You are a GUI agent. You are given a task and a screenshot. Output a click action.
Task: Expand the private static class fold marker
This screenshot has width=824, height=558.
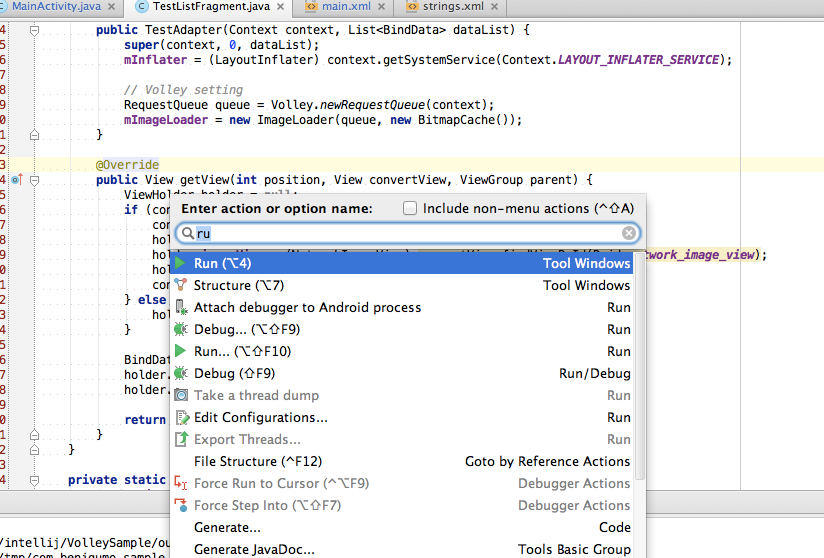[34, 480]
